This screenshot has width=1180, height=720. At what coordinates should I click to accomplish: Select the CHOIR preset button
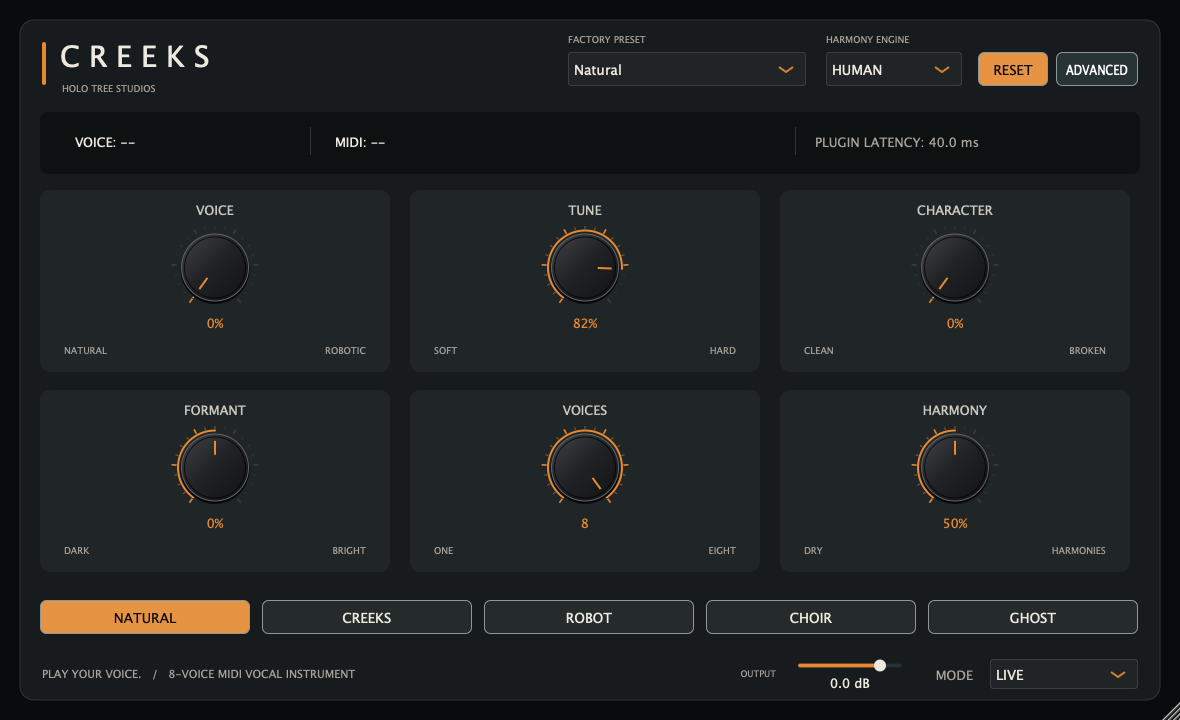tap(810, 617)
